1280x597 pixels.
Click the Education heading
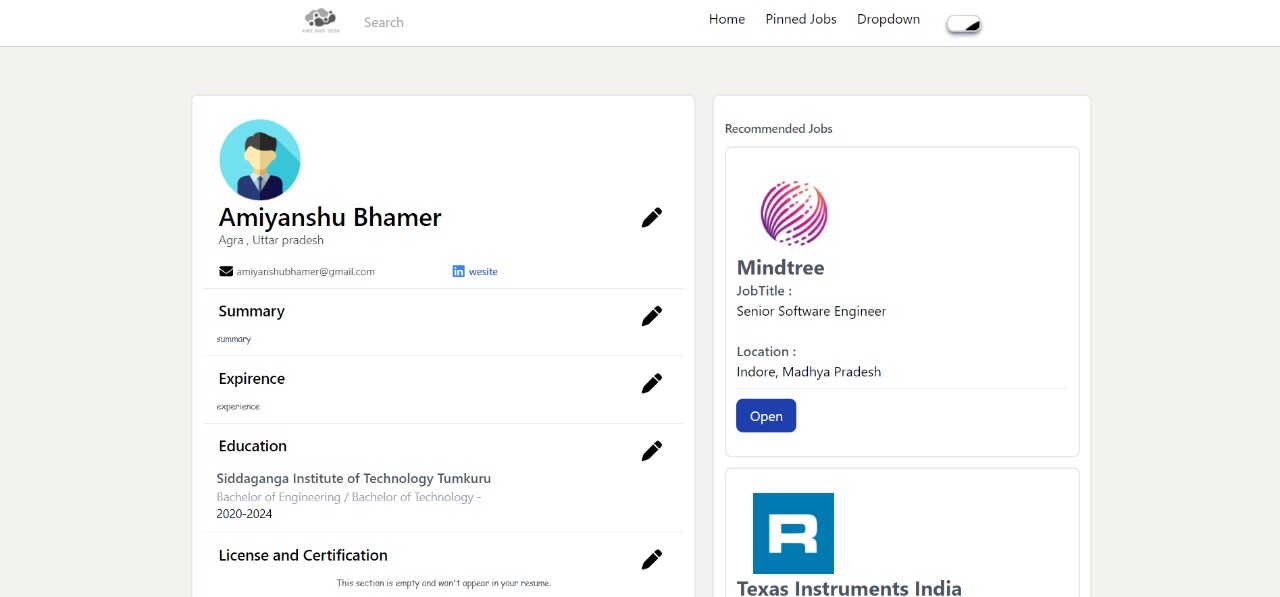coord(252,446)
